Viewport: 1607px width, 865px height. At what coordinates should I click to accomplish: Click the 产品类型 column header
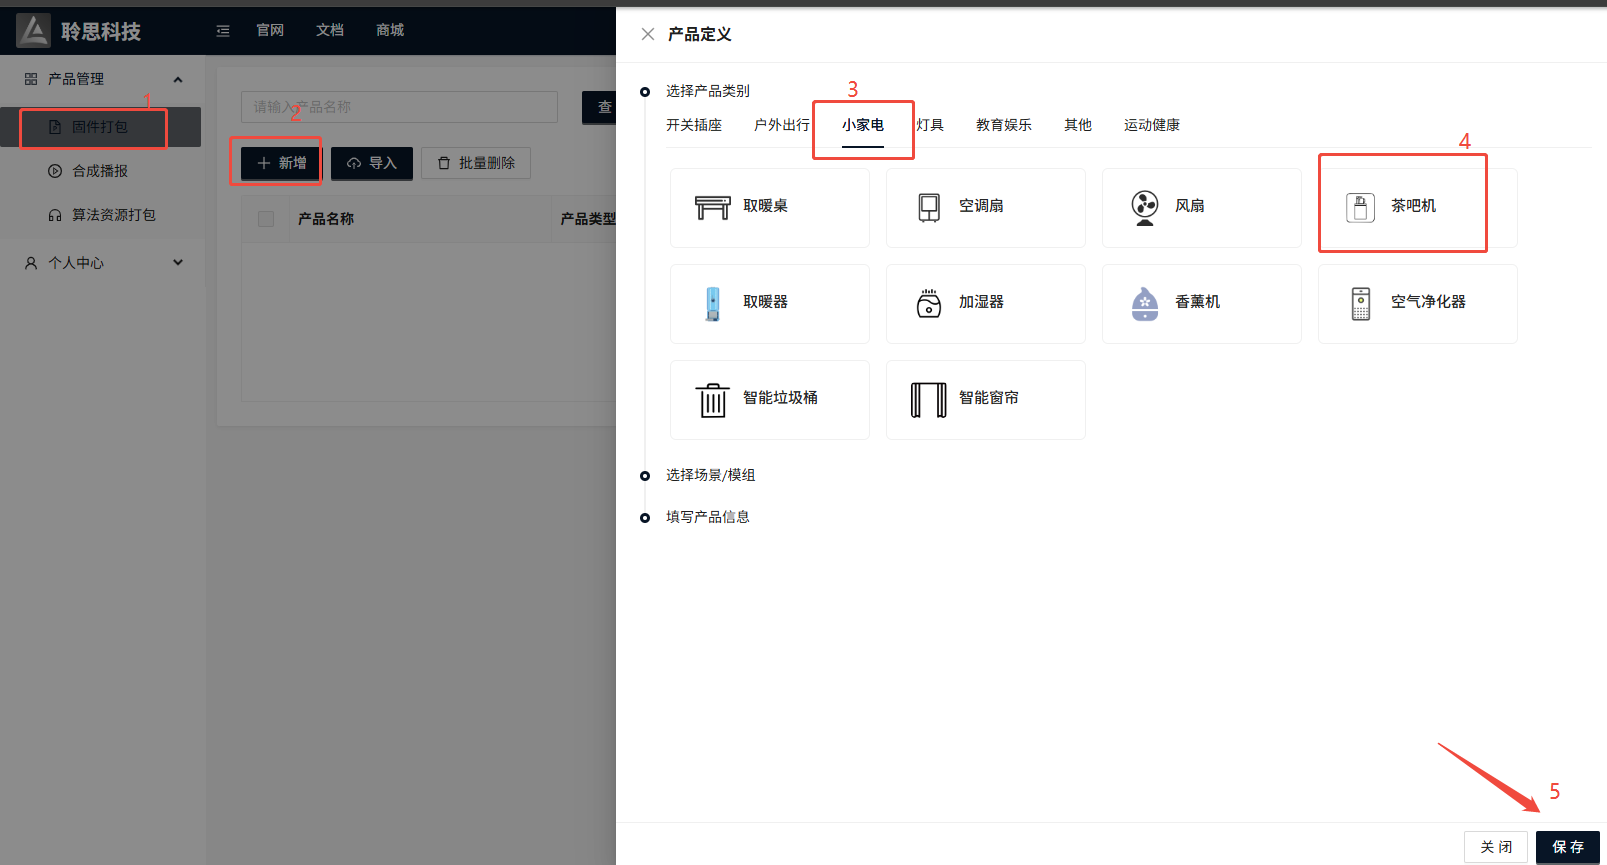click(x=588, y=219)
